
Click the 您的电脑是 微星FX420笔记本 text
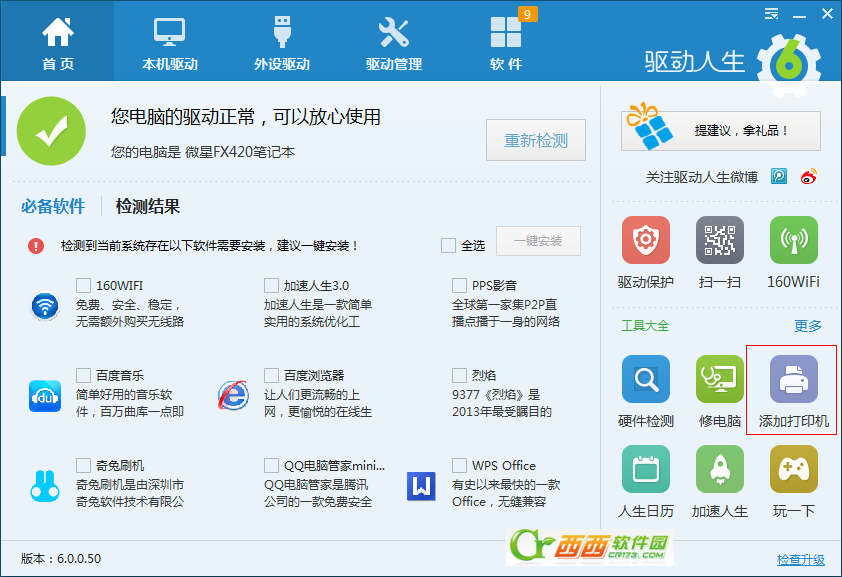pyautogui.click(x=203, y=152)
